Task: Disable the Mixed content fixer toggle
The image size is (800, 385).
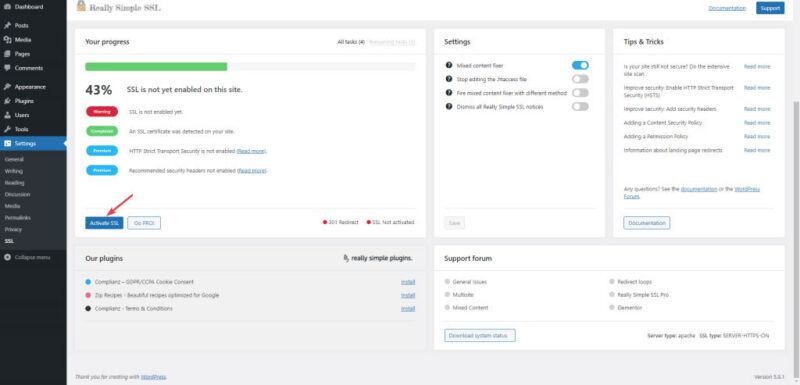Action: pyautogui.click(x=580, y=65)
